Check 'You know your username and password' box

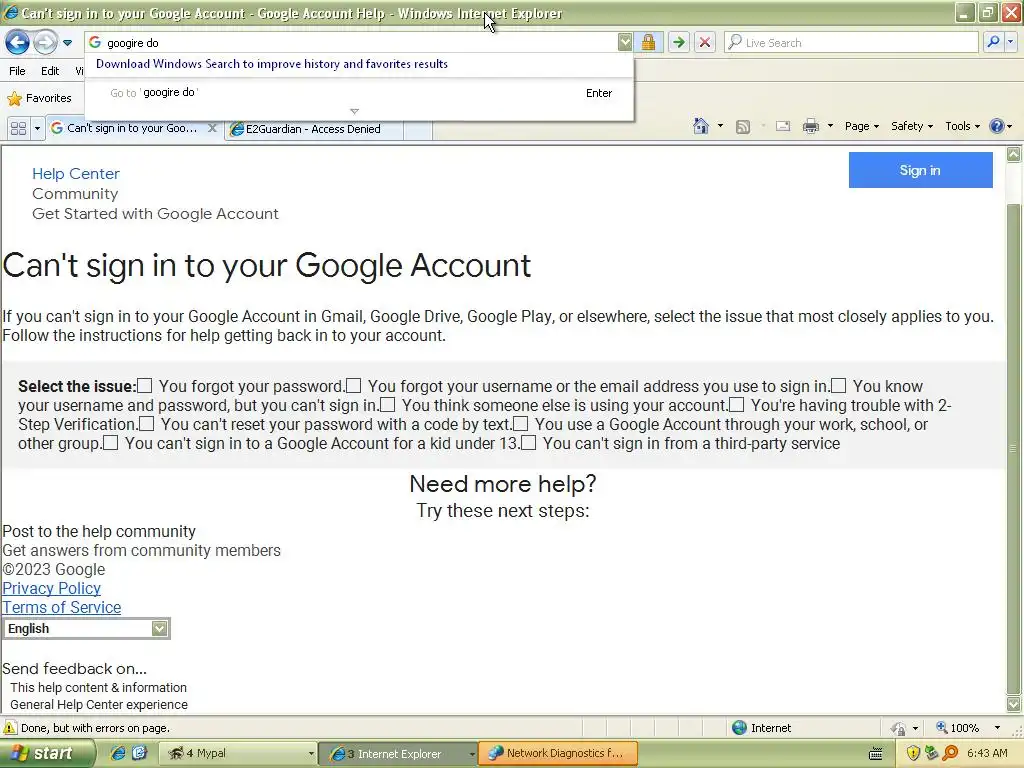coord(839,386)
